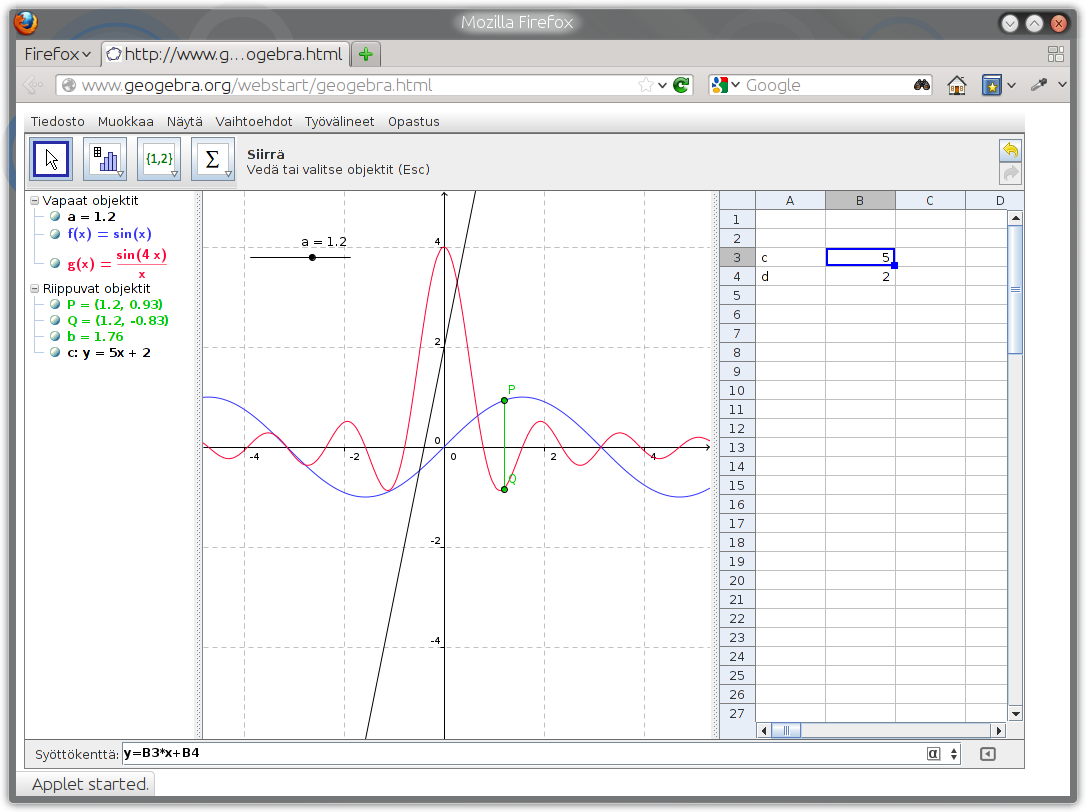Reload the page with the green refresh icon

click(x=682, y=85)
